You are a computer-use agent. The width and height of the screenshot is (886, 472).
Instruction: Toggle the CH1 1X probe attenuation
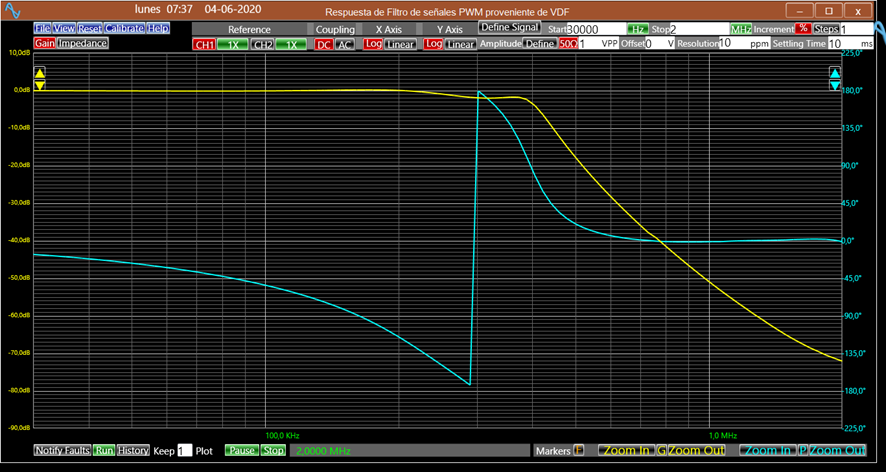(232, 45)
